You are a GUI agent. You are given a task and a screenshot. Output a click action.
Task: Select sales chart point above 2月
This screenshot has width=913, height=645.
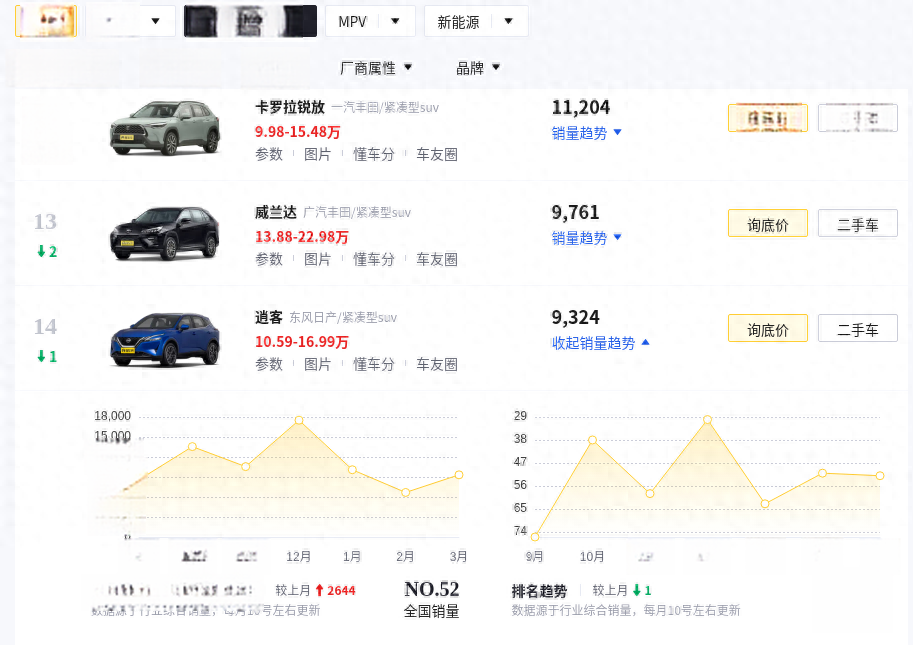click(x=406, y=492)
